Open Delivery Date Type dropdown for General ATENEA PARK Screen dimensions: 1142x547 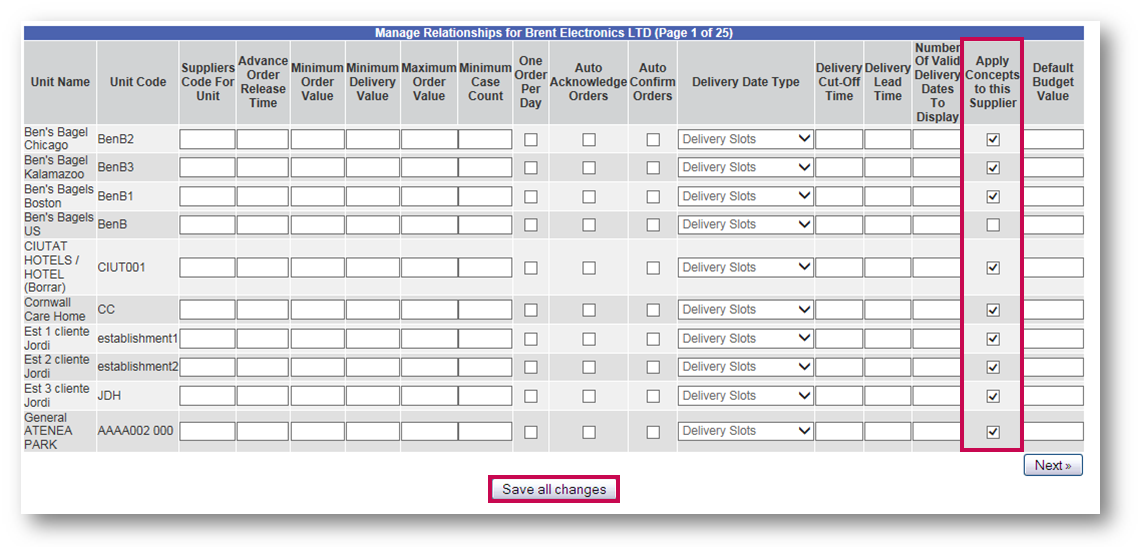coord(745,431)
